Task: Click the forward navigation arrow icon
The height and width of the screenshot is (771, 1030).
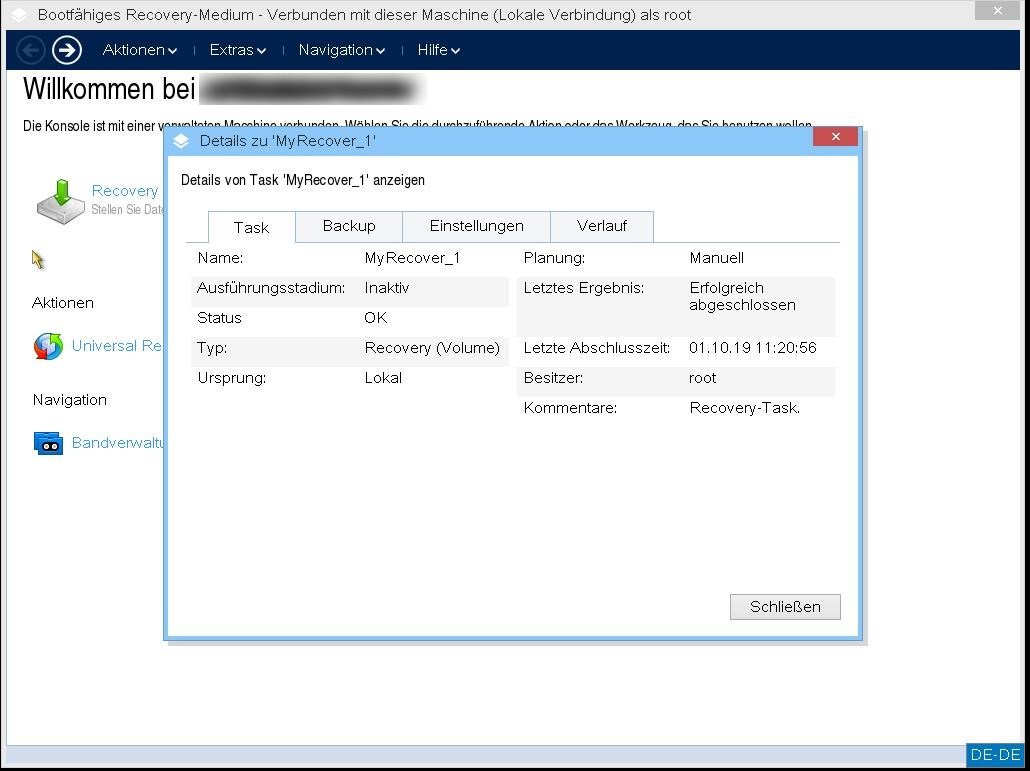Action: [67, 49]
